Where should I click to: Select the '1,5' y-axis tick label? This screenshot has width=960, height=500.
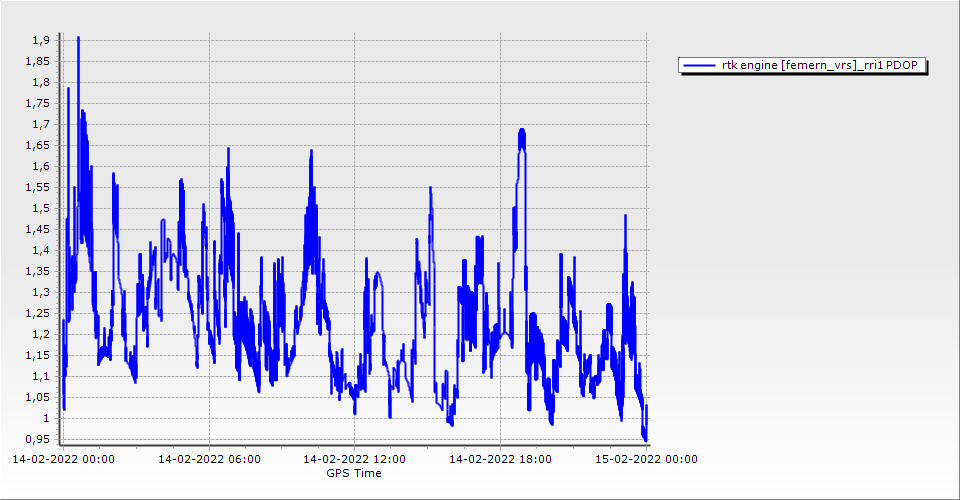(x=40, y=208)
